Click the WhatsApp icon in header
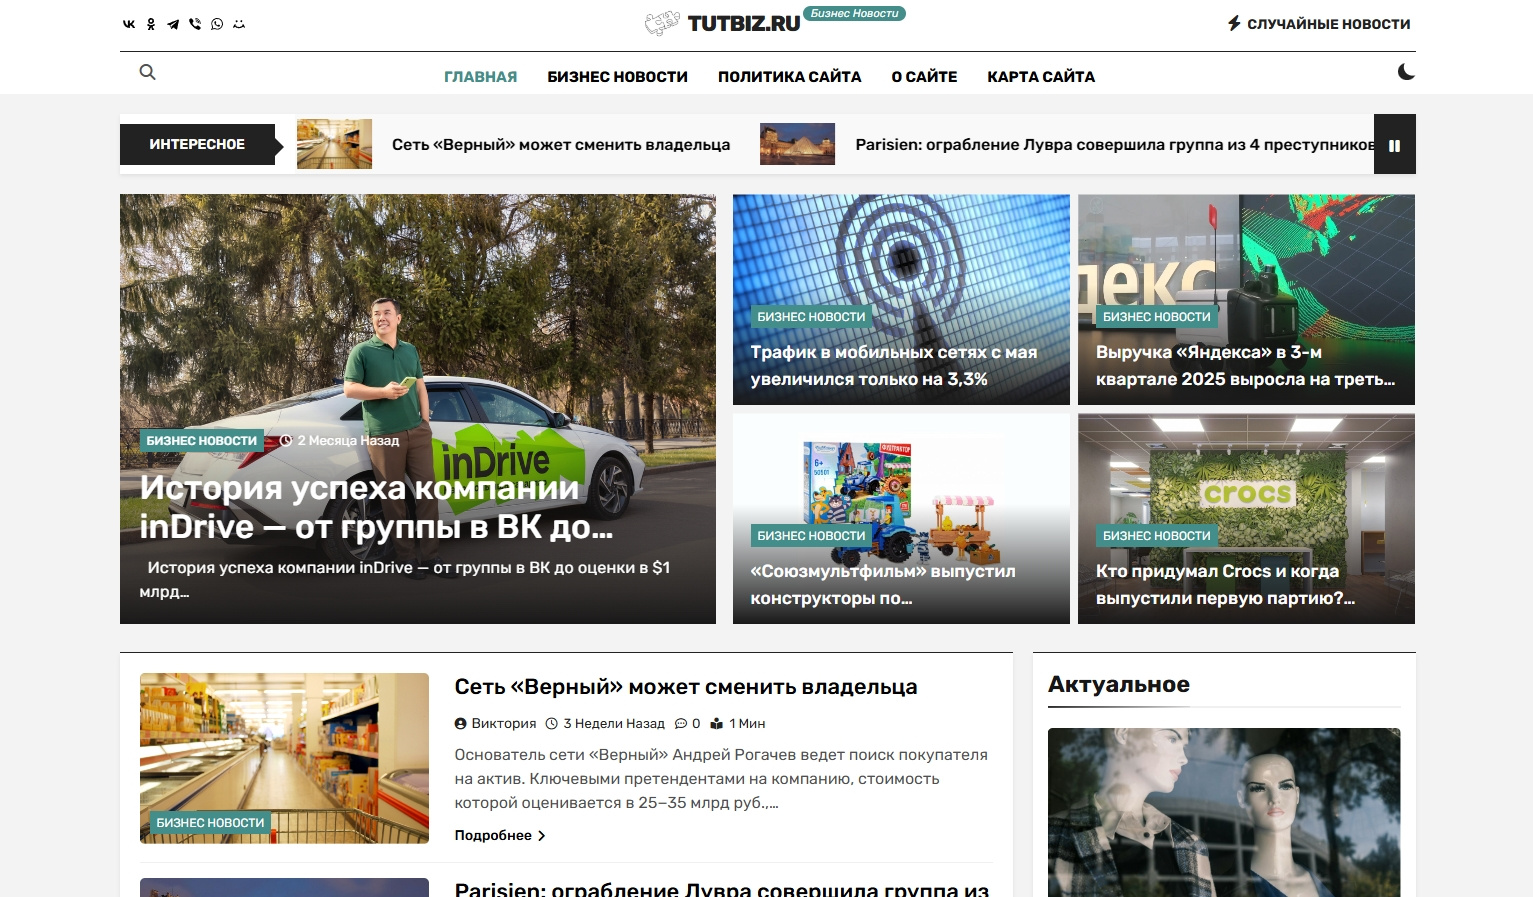This screenshot has width=1533, height=897. (x=217, y=24)
